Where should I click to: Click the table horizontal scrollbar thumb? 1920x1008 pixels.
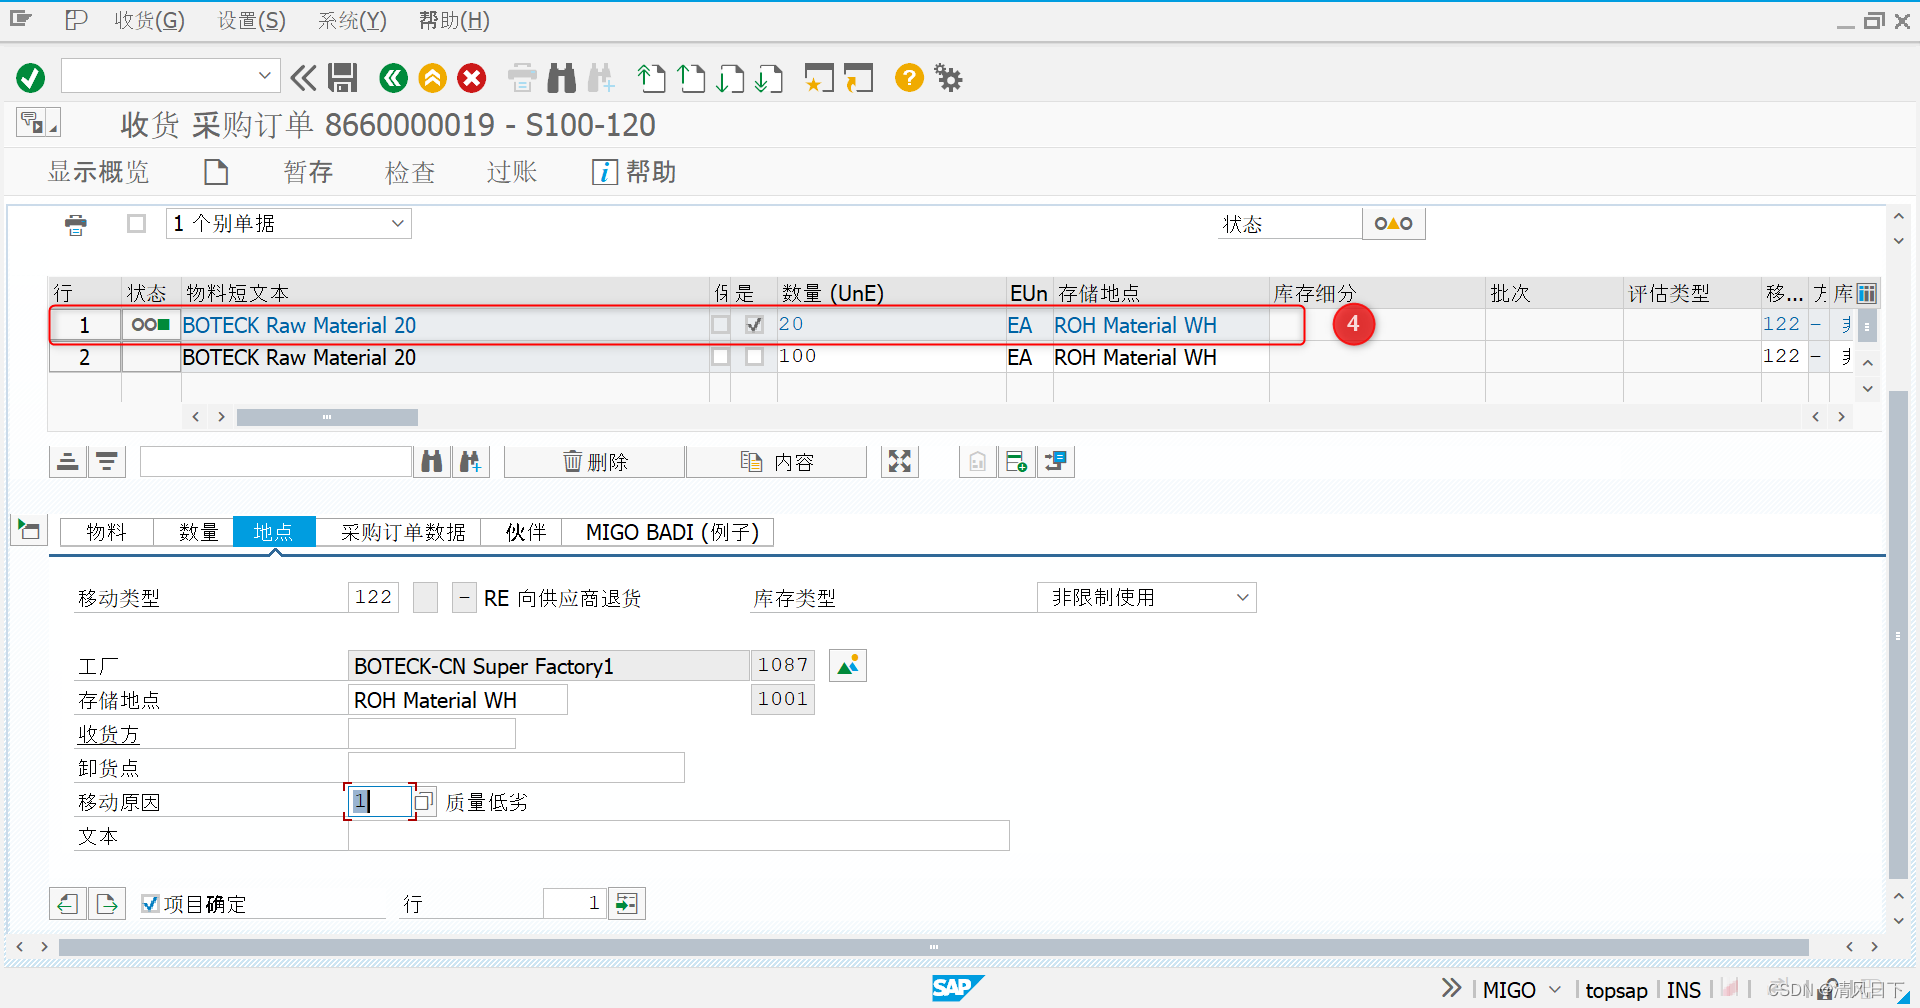click(327, 417)
